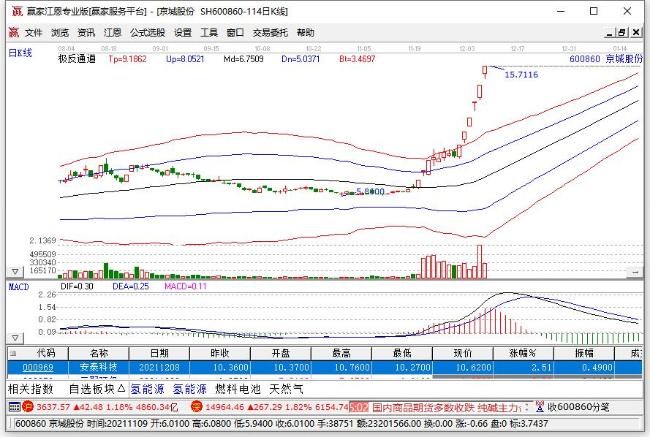650x437 pixels.
Task: Click the 600860 京城股份 stock title
Action: [606, 59]
